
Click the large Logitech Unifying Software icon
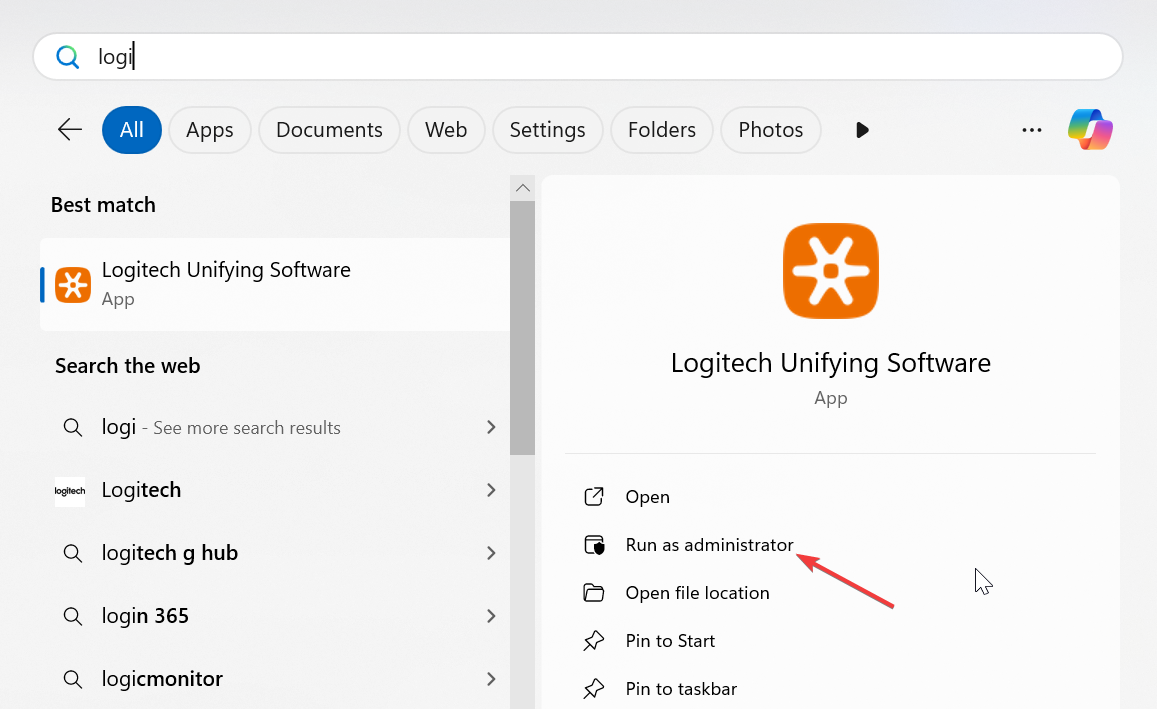point(830,271)
